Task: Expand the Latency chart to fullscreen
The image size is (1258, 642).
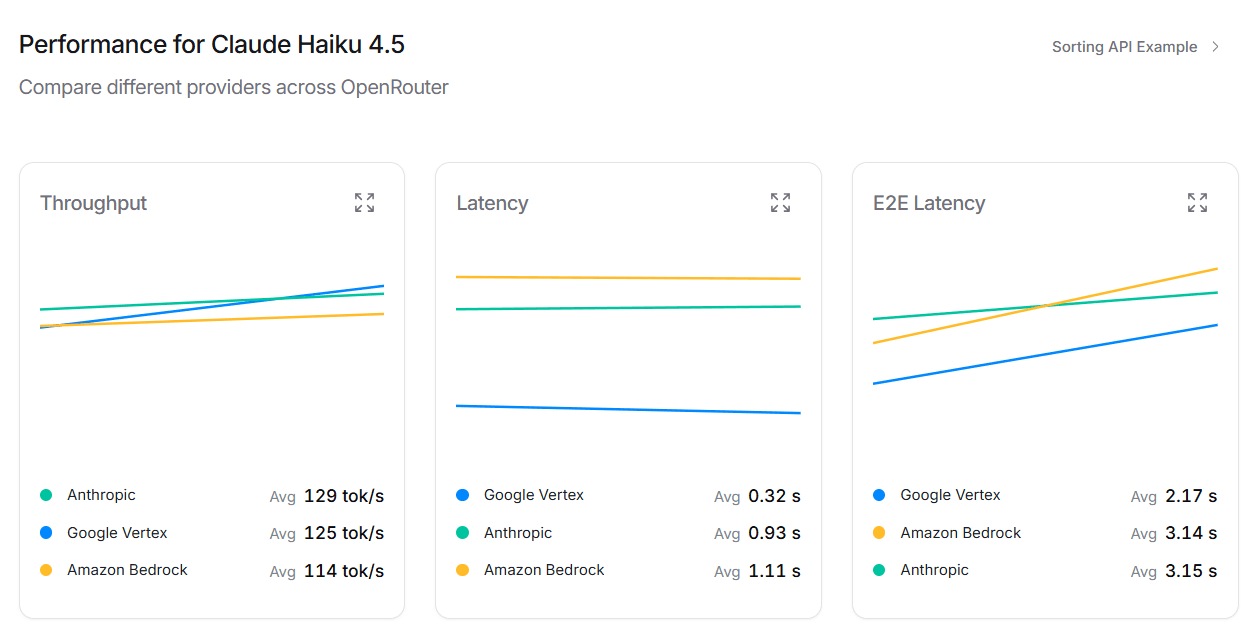Action: [780, 202]
